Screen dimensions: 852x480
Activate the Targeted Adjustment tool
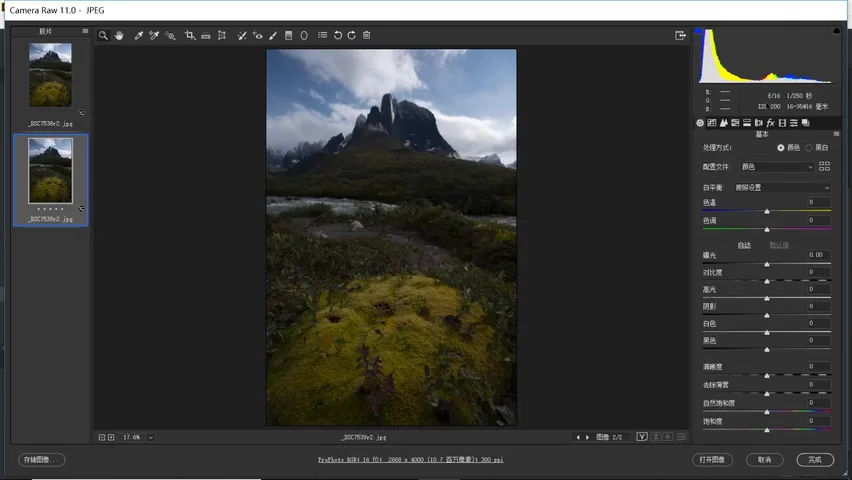170,35
